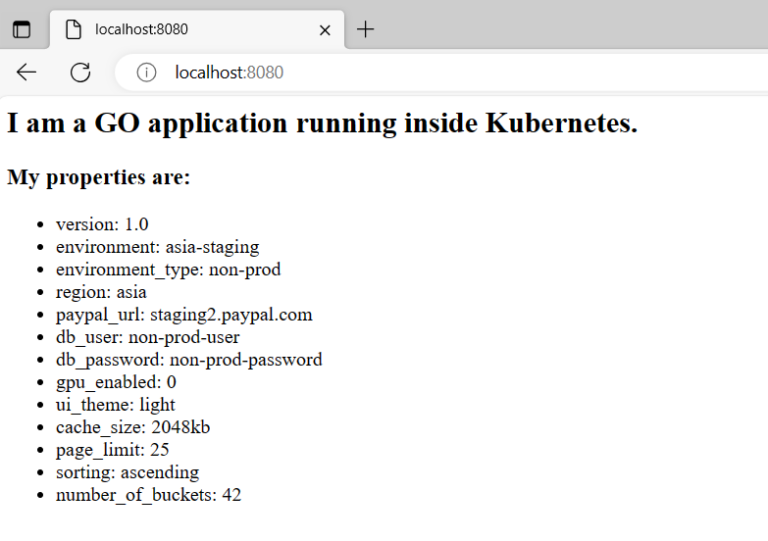Refresh the localhost page
Viewport: 768px width, 541px height.
coord(80,72)
